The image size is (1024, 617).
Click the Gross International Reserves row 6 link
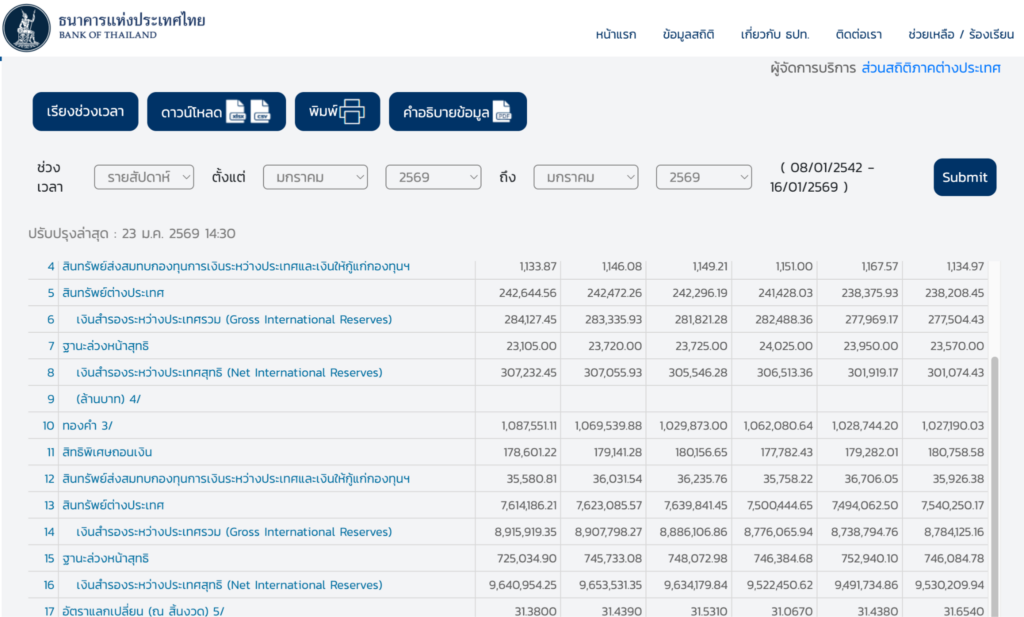233,320
